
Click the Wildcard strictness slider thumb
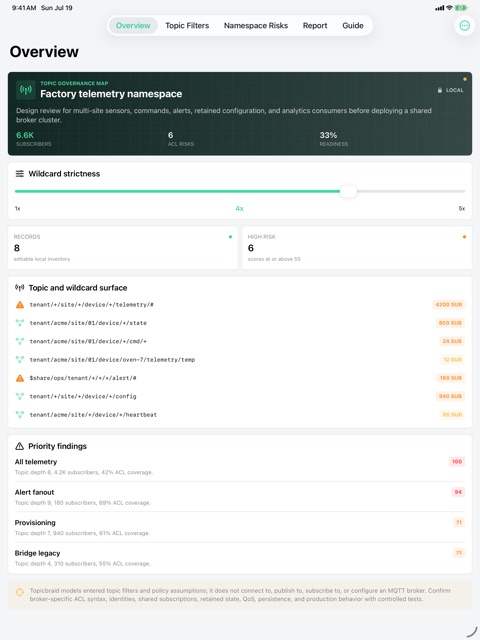[349, 191]
